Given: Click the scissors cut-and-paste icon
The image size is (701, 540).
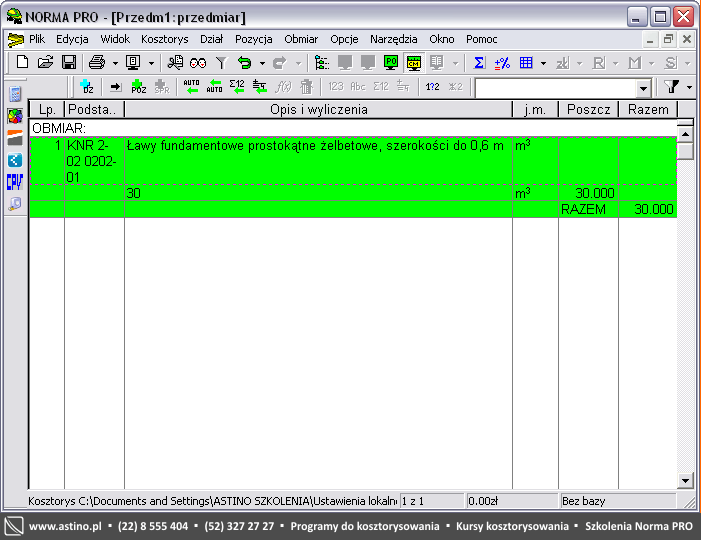Looking at the screenshot, I should click(175, 62).
